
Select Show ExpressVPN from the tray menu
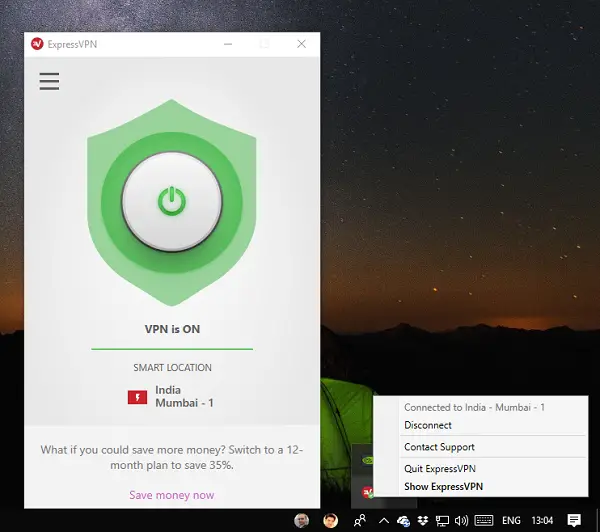(443, 486)
